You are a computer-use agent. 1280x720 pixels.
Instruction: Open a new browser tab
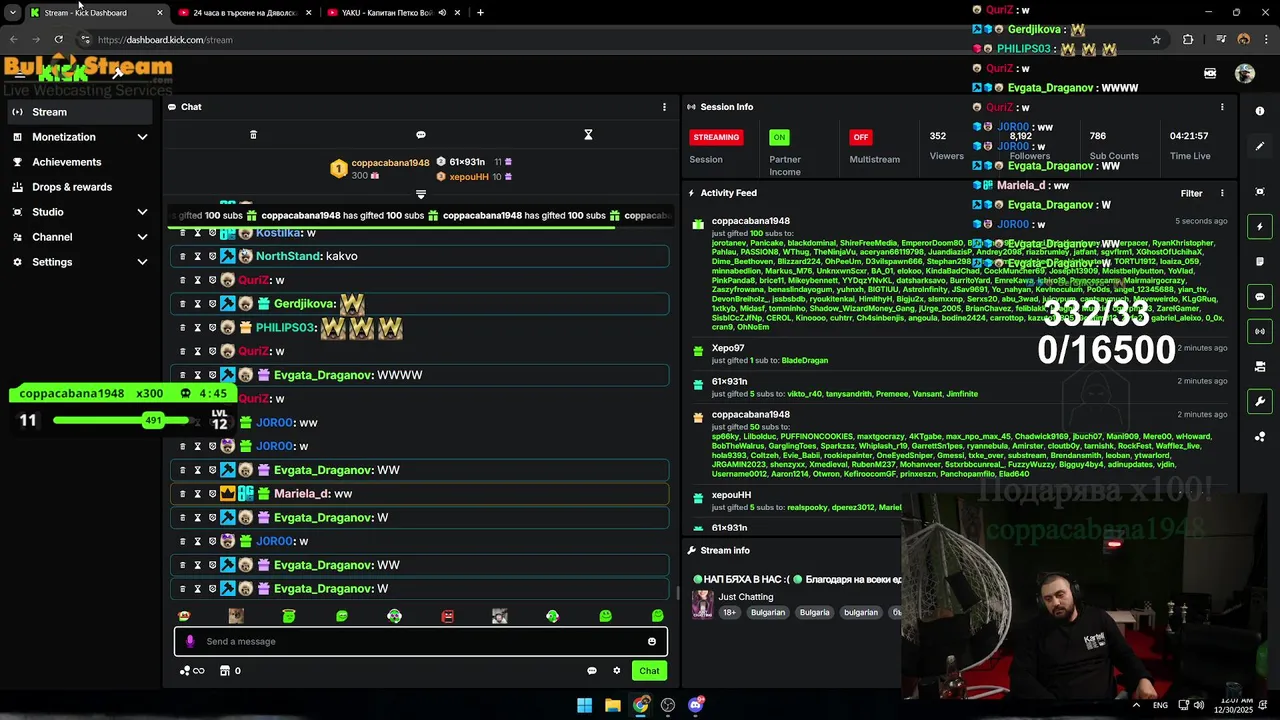(480, 13)
